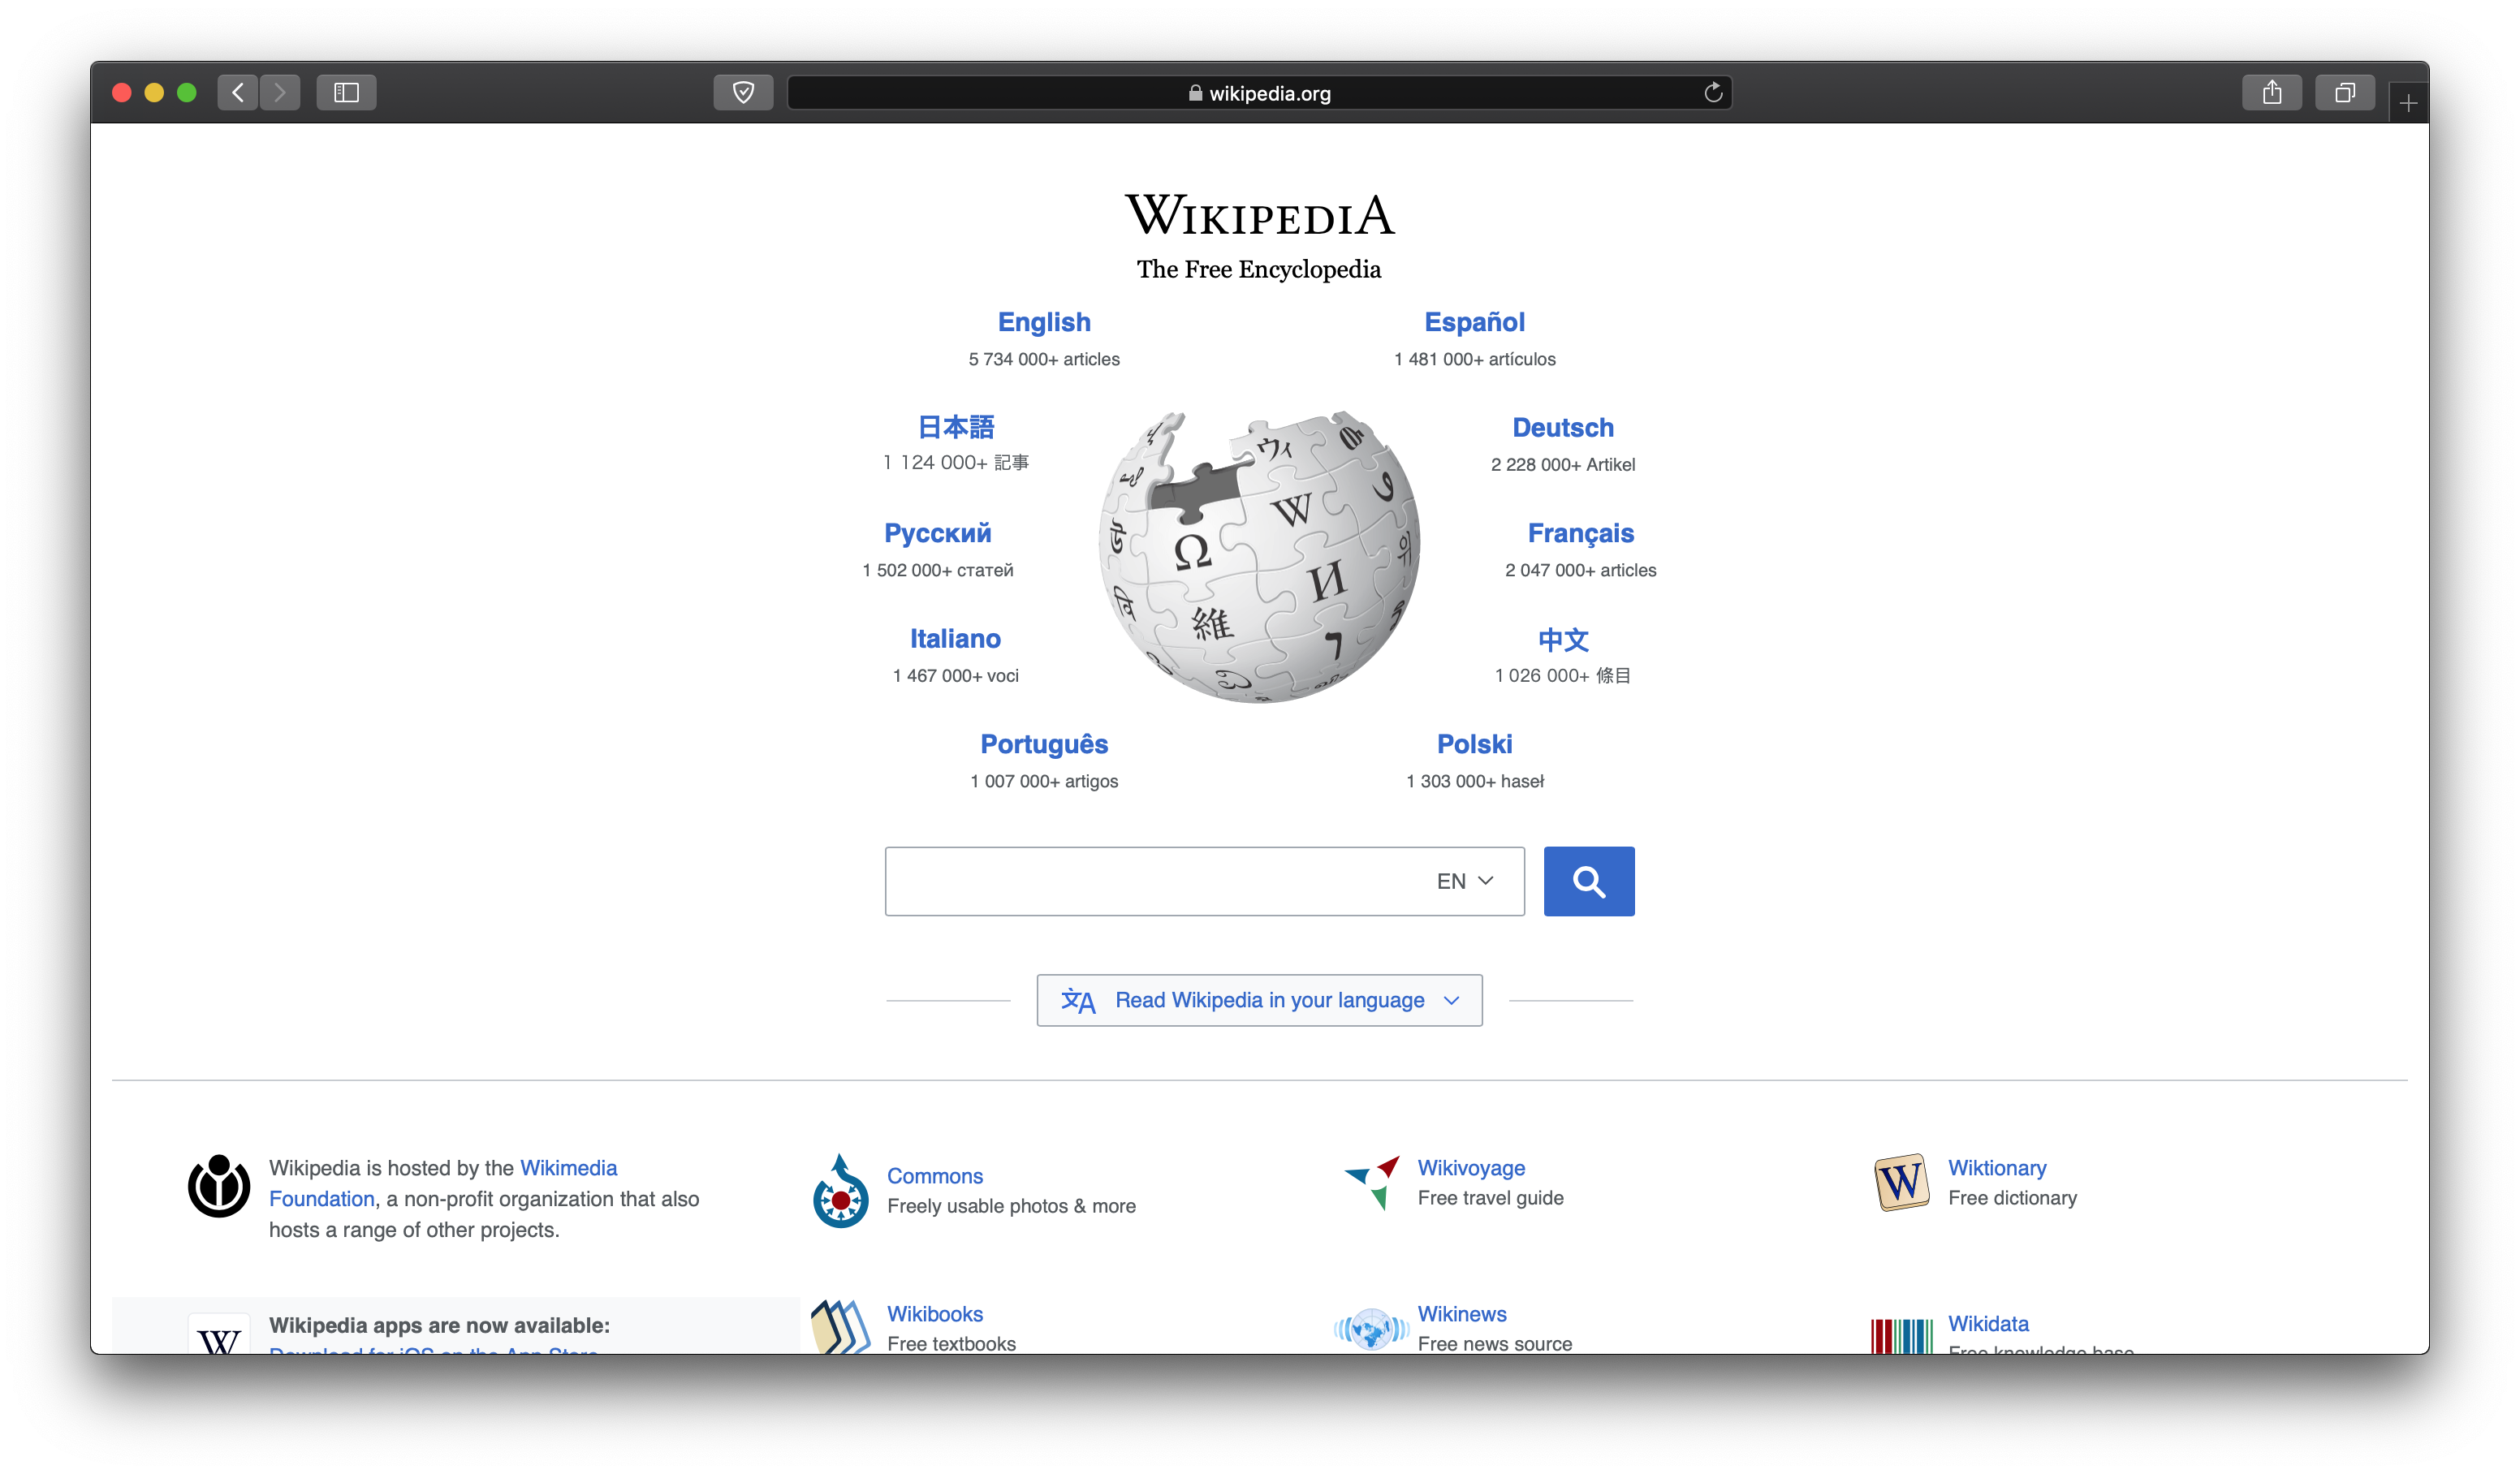2520x1474 pixels.
Task: Select Français Wikipedia language option
Action: point(1579,532)
